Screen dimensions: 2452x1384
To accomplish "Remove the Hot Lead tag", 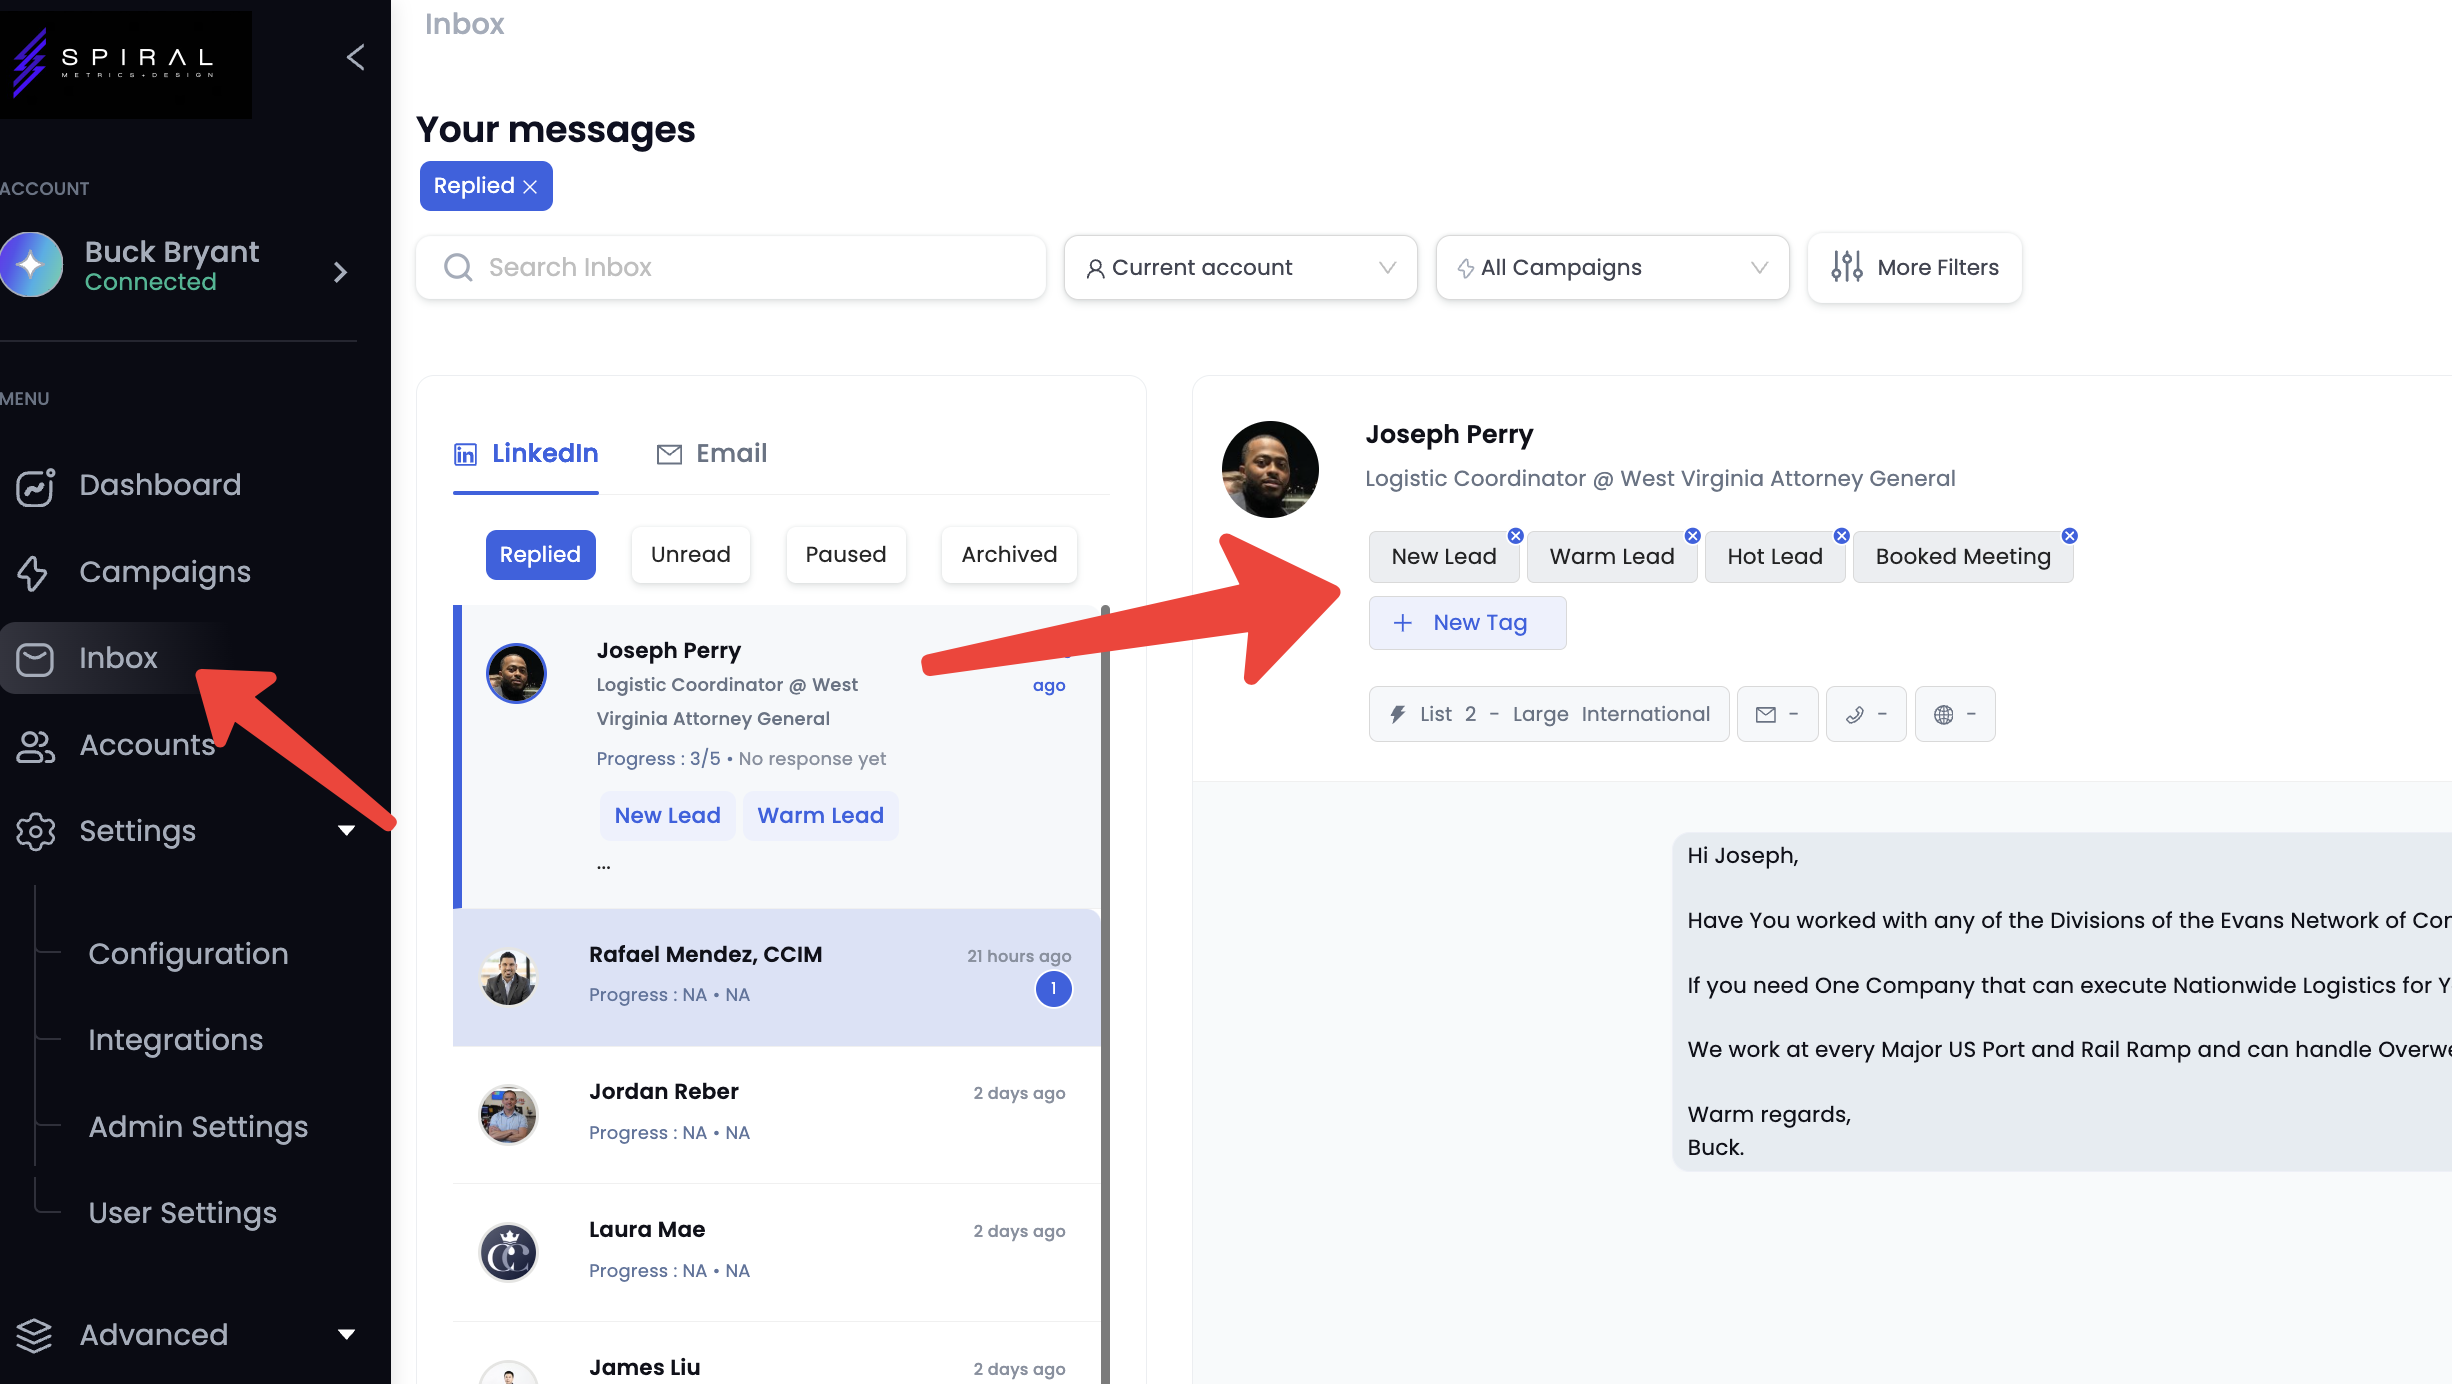I will coord(1841,536).
